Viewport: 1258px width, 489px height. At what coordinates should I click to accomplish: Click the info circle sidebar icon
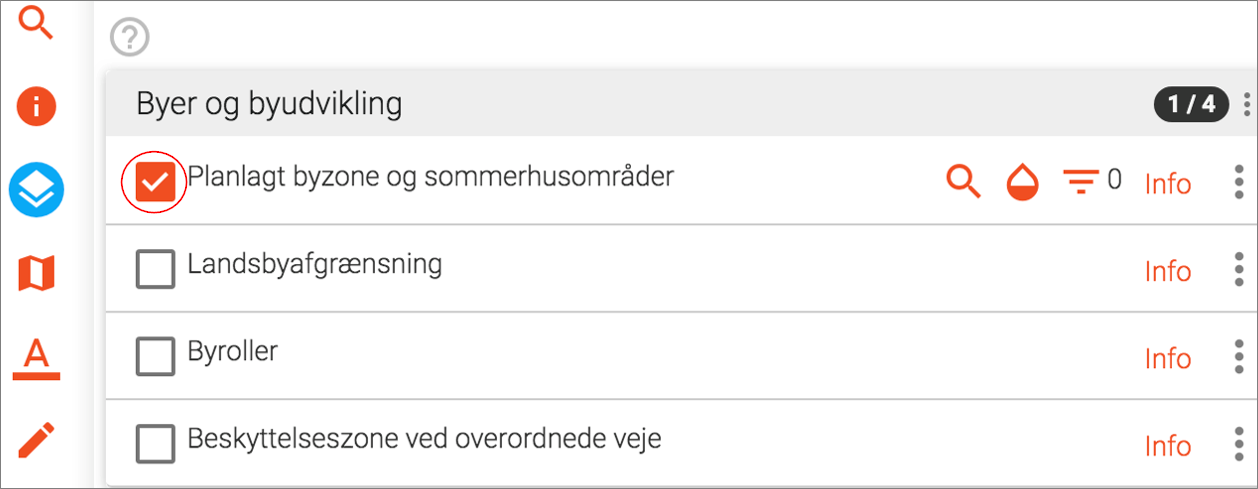click(37, 105)
